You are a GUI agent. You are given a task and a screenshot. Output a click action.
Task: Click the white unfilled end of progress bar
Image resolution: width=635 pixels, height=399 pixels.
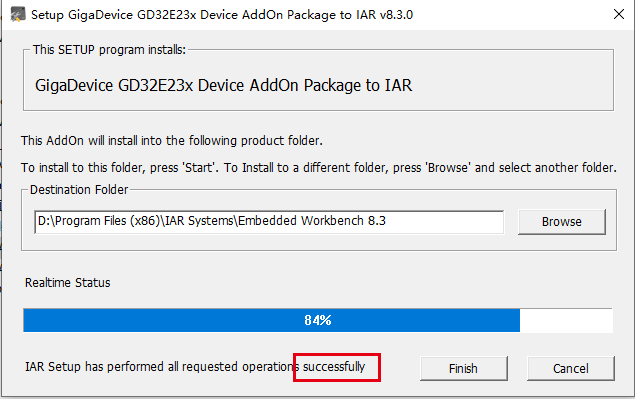point(566,320)
